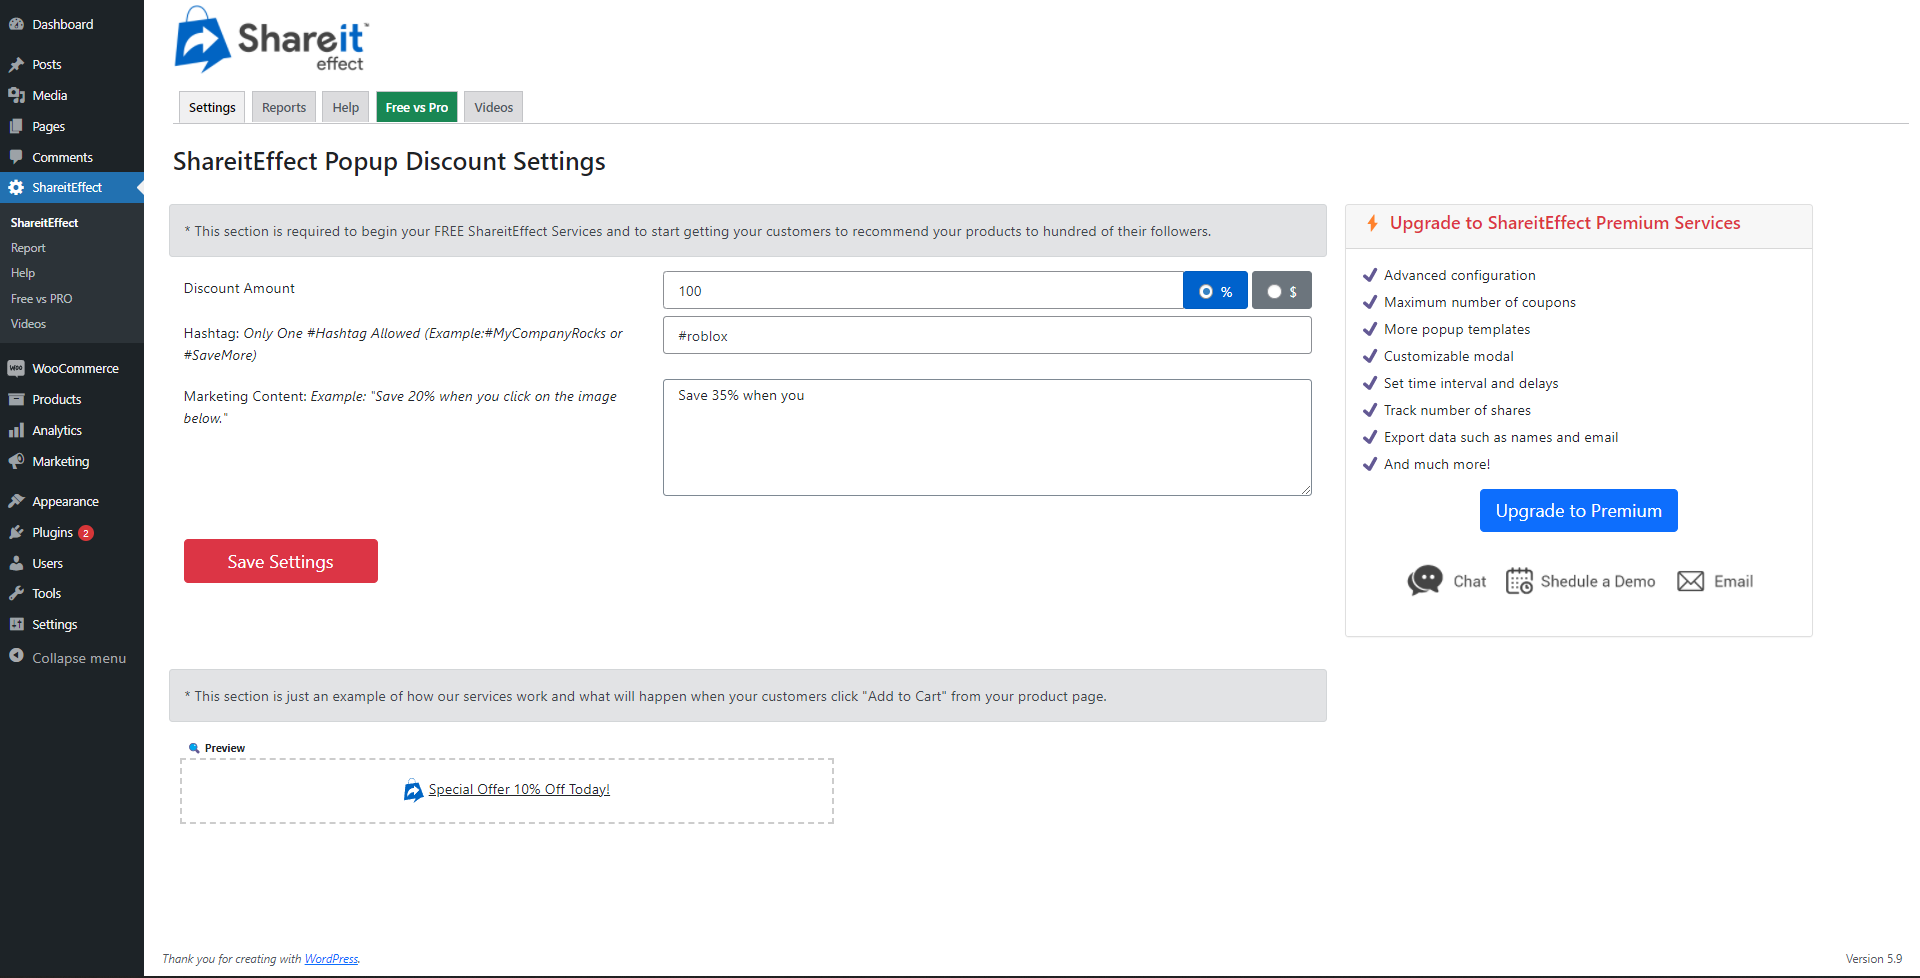1920x978 pixels.
Task: Click the Posts pushpin icon
Action: coord(16,64)
